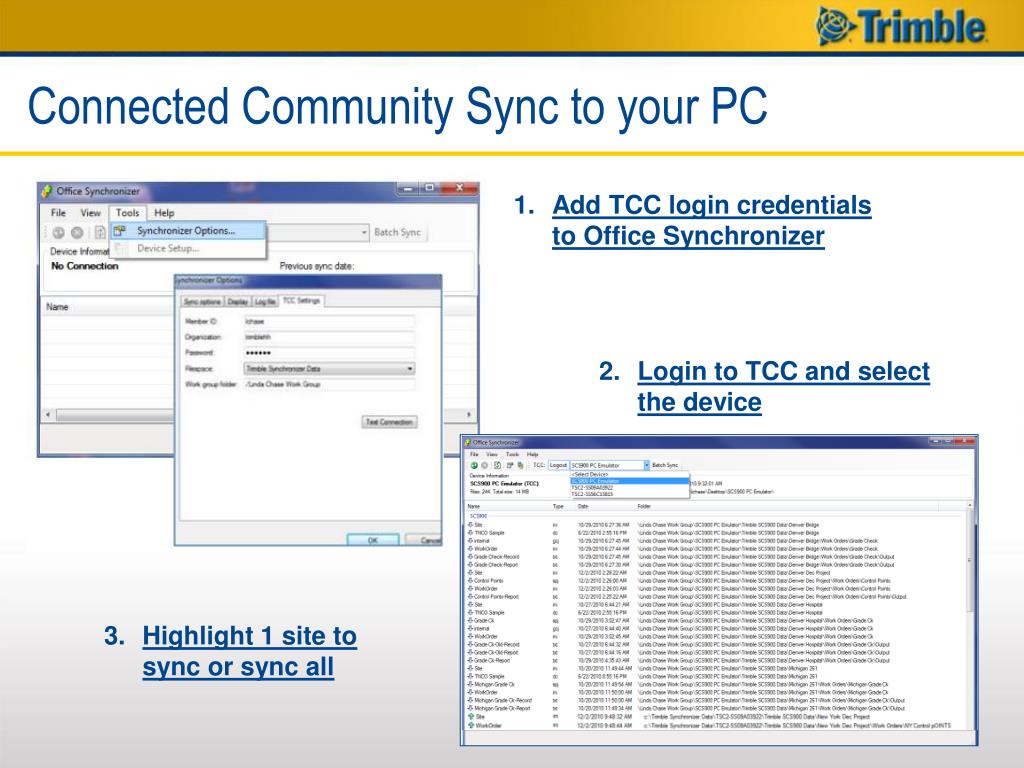The width and height of the screenshot is (1024, 768).
Task: Open the device dropdown left of the greyed-out Batch Sync
Action: (318, 232)
